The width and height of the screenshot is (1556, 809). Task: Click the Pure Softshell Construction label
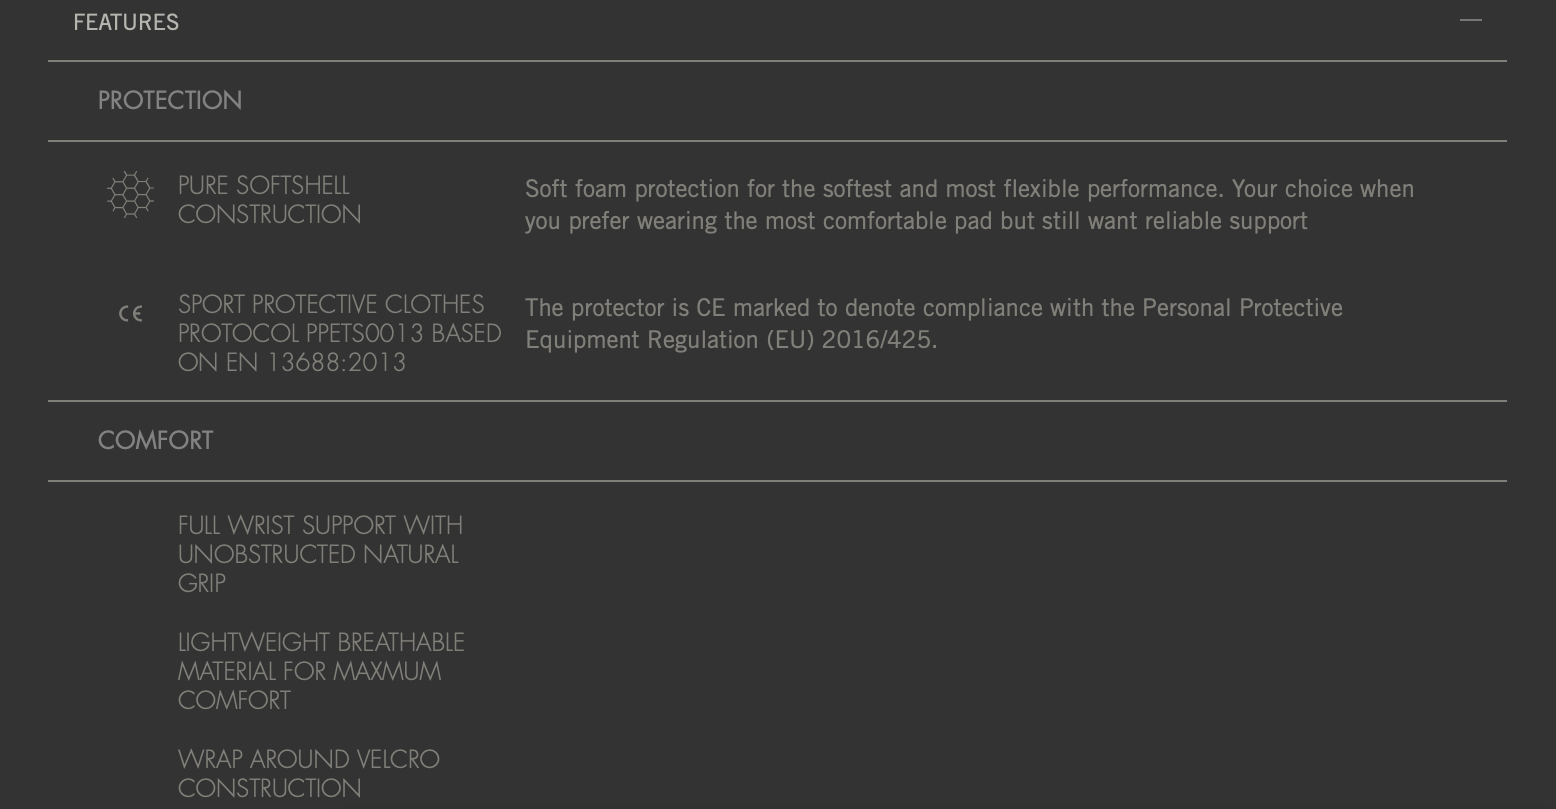[269, 200]
